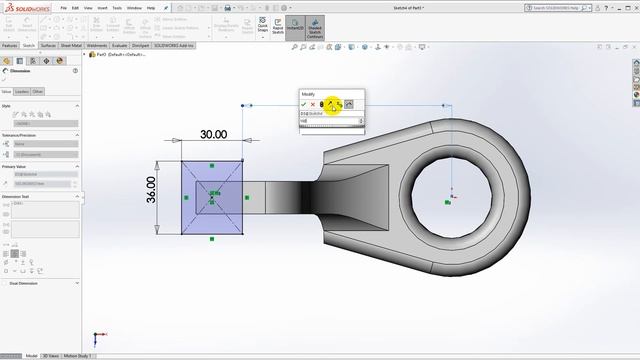
Task: Click the 36.00 dimension on the sketch
Action: 151,190
